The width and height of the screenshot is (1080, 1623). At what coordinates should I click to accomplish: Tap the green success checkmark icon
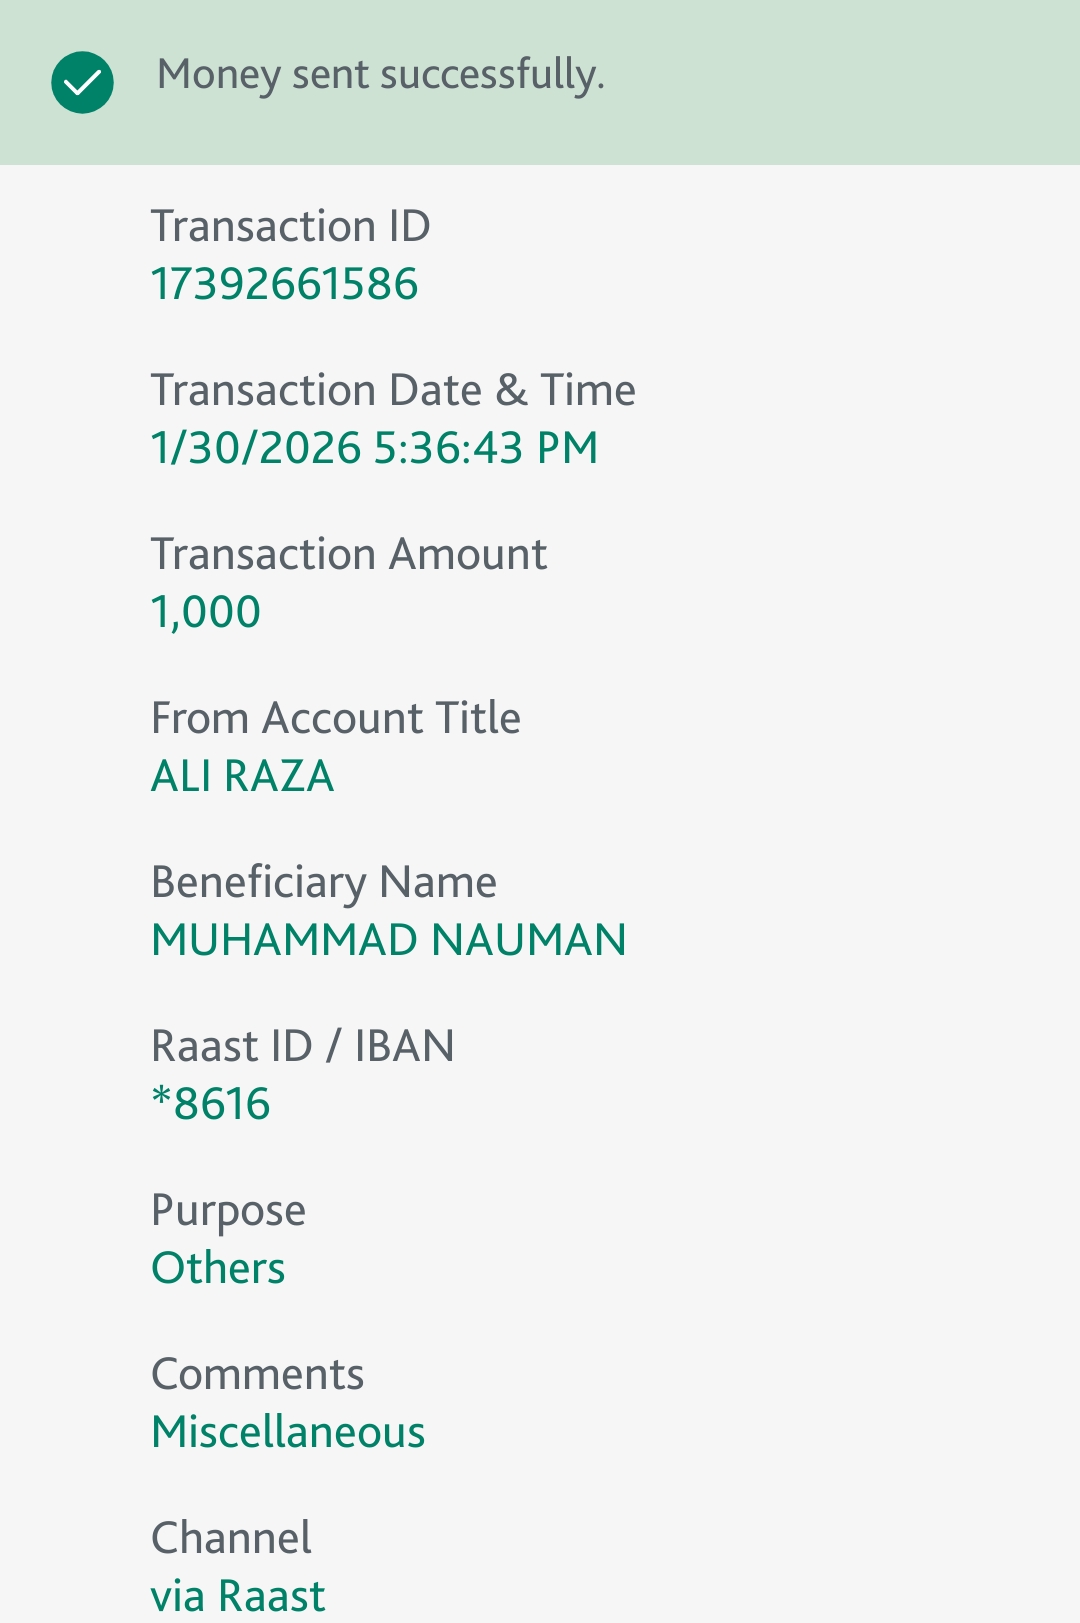pyautogui.click(x=82, y=82)
